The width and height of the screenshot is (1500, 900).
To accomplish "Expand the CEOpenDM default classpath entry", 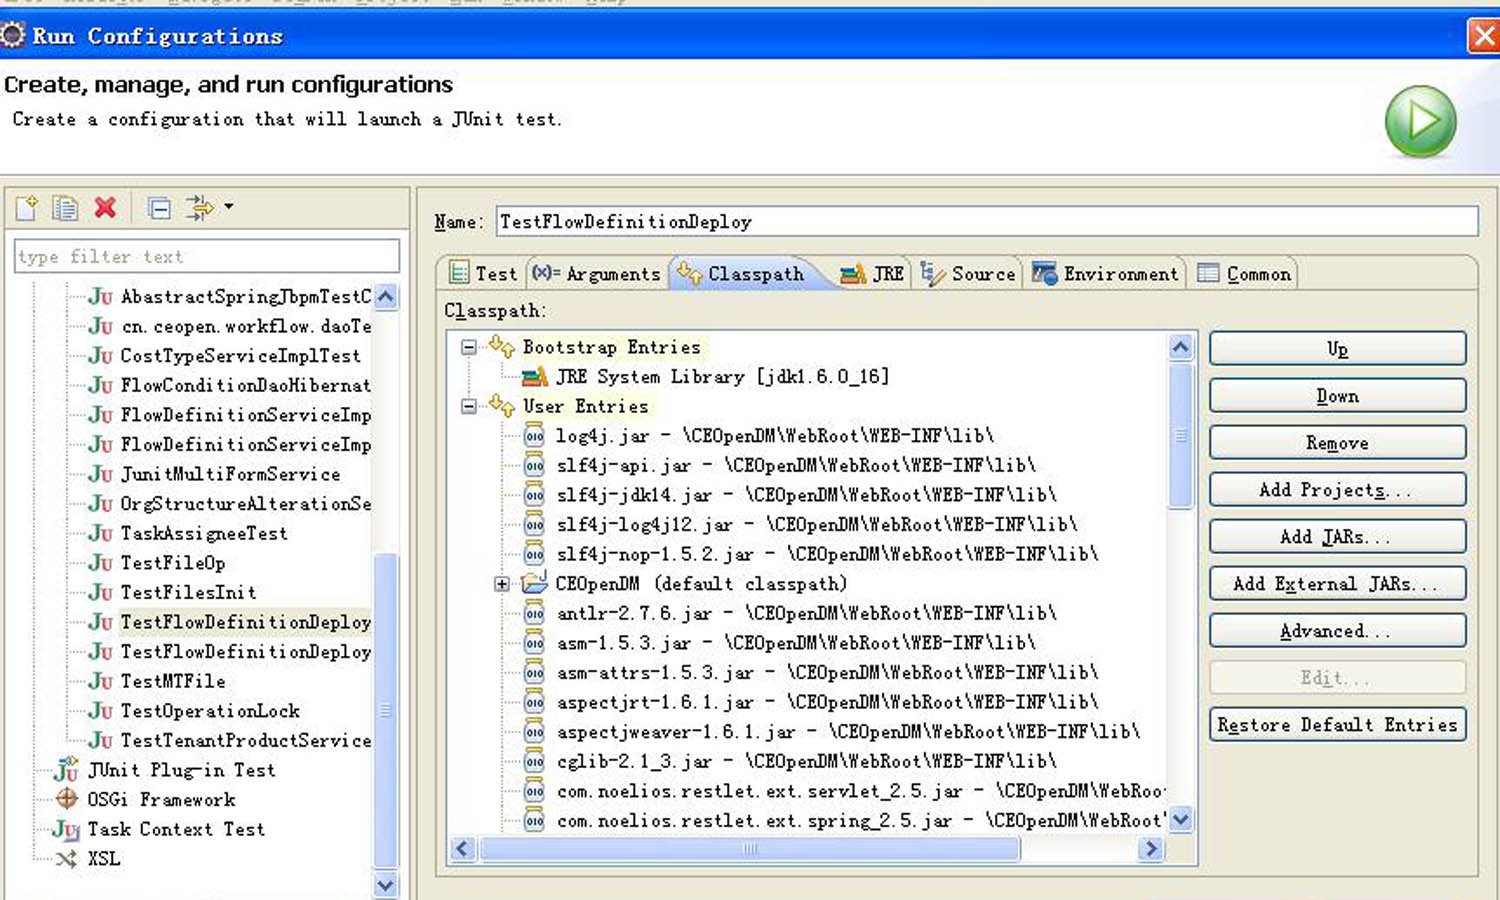I will click(x=502, y=583).
